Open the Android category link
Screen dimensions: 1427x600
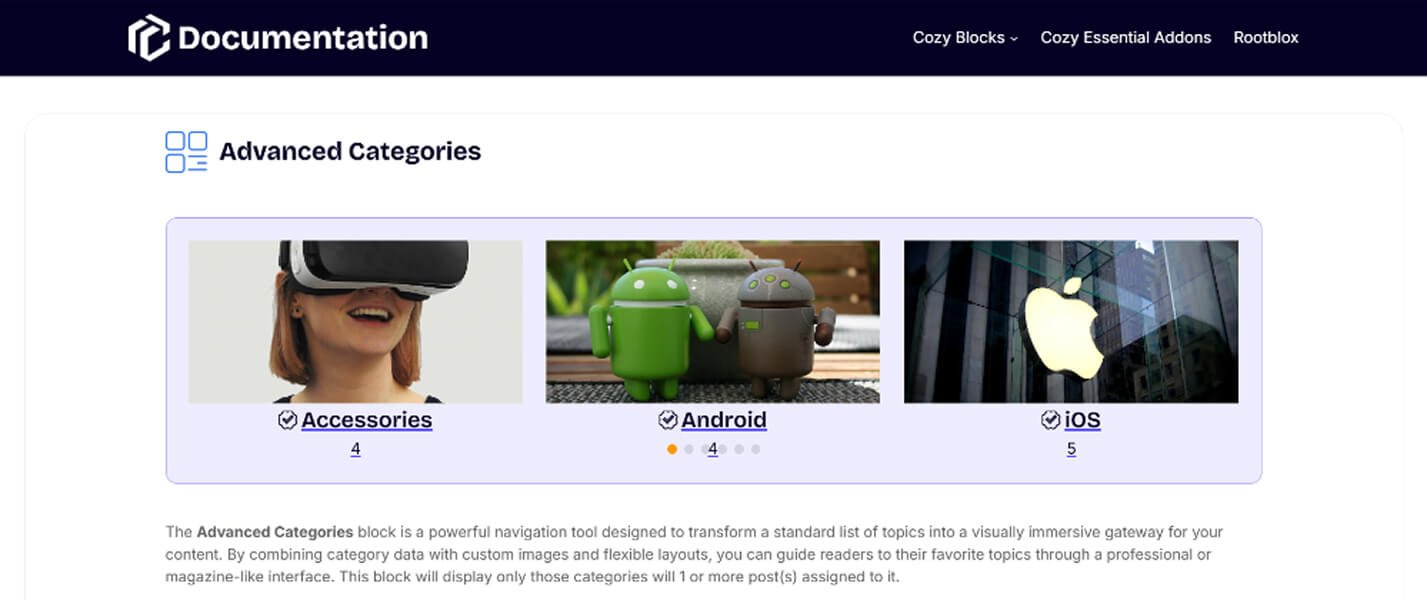point(724,420)
